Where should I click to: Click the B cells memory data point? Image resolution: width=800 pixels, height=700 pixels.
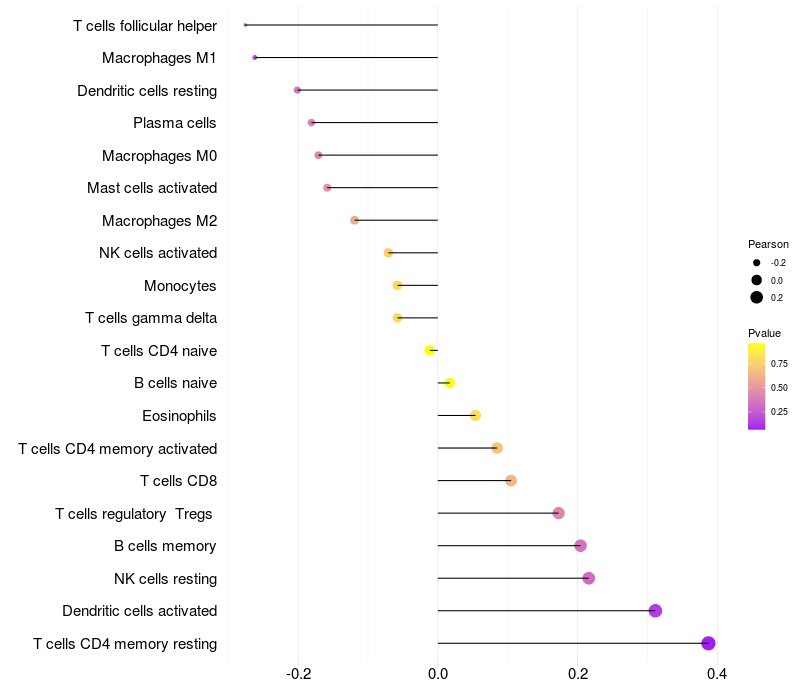580,546
